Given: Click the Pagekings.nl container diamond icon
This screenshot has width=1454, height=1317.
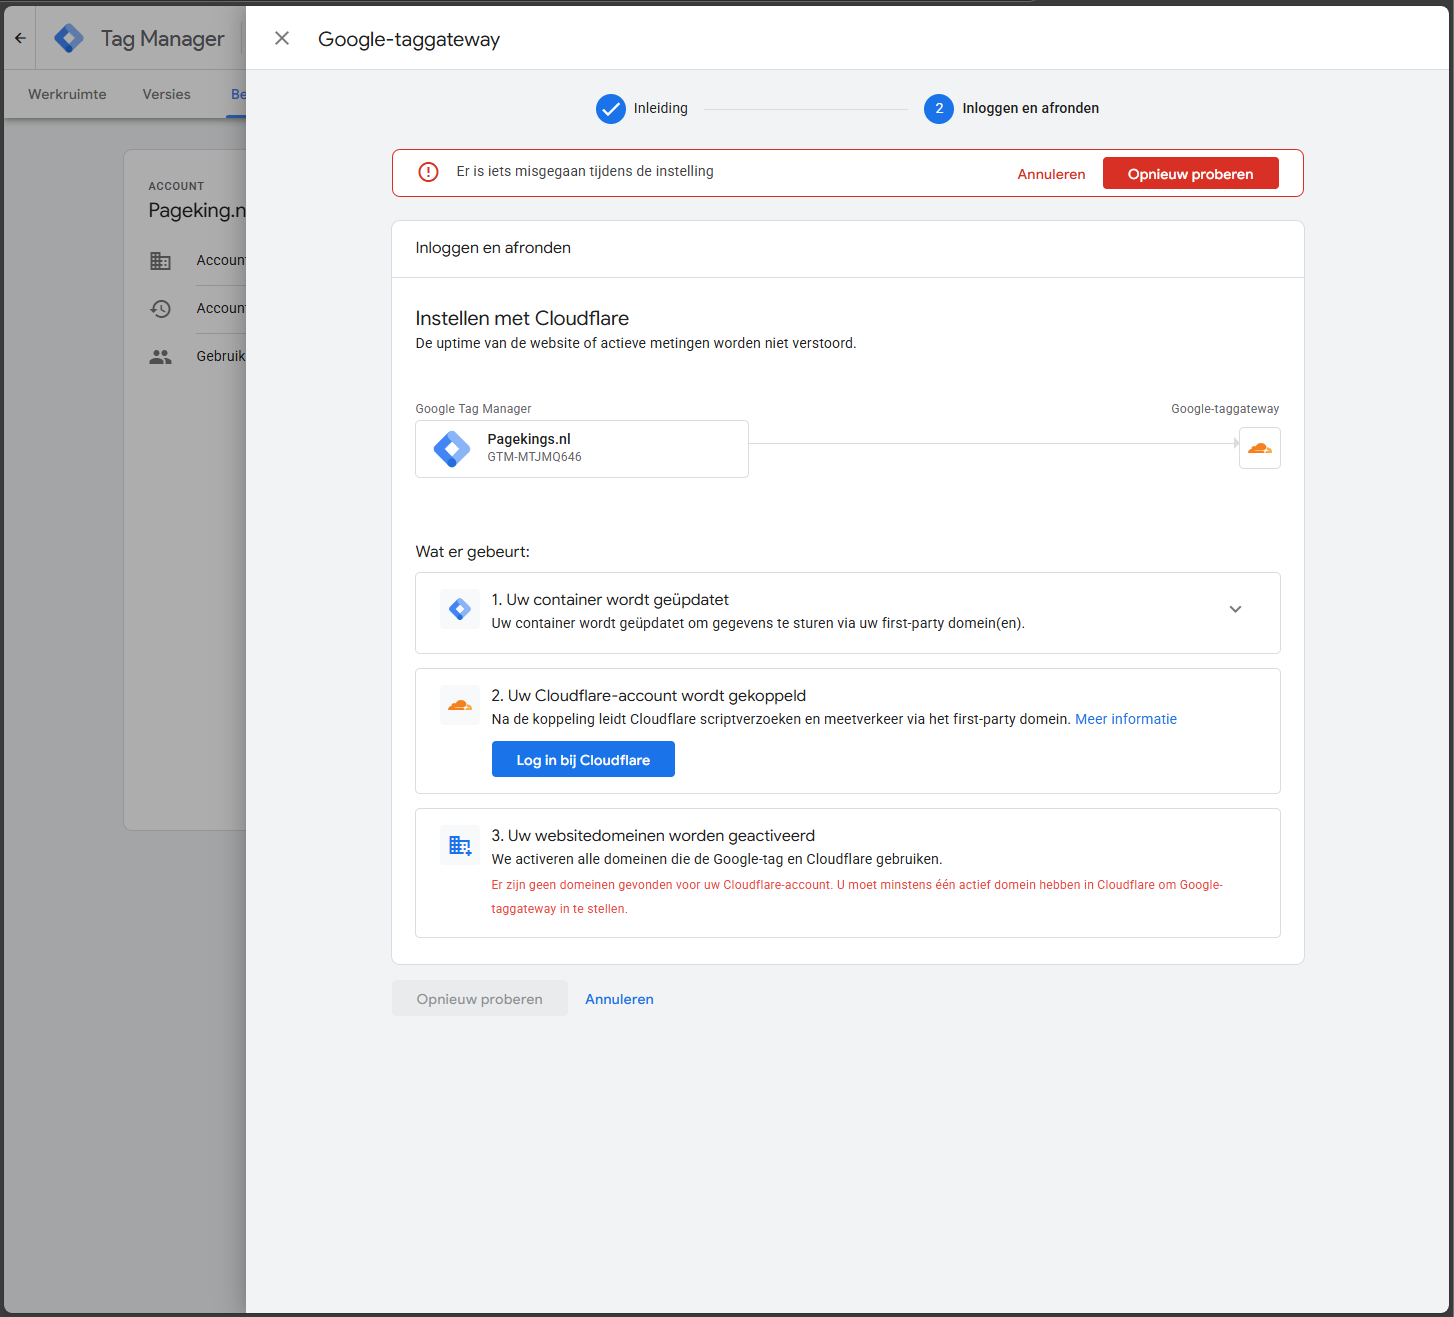Looking at the screenshot, I should coord(452,449).
